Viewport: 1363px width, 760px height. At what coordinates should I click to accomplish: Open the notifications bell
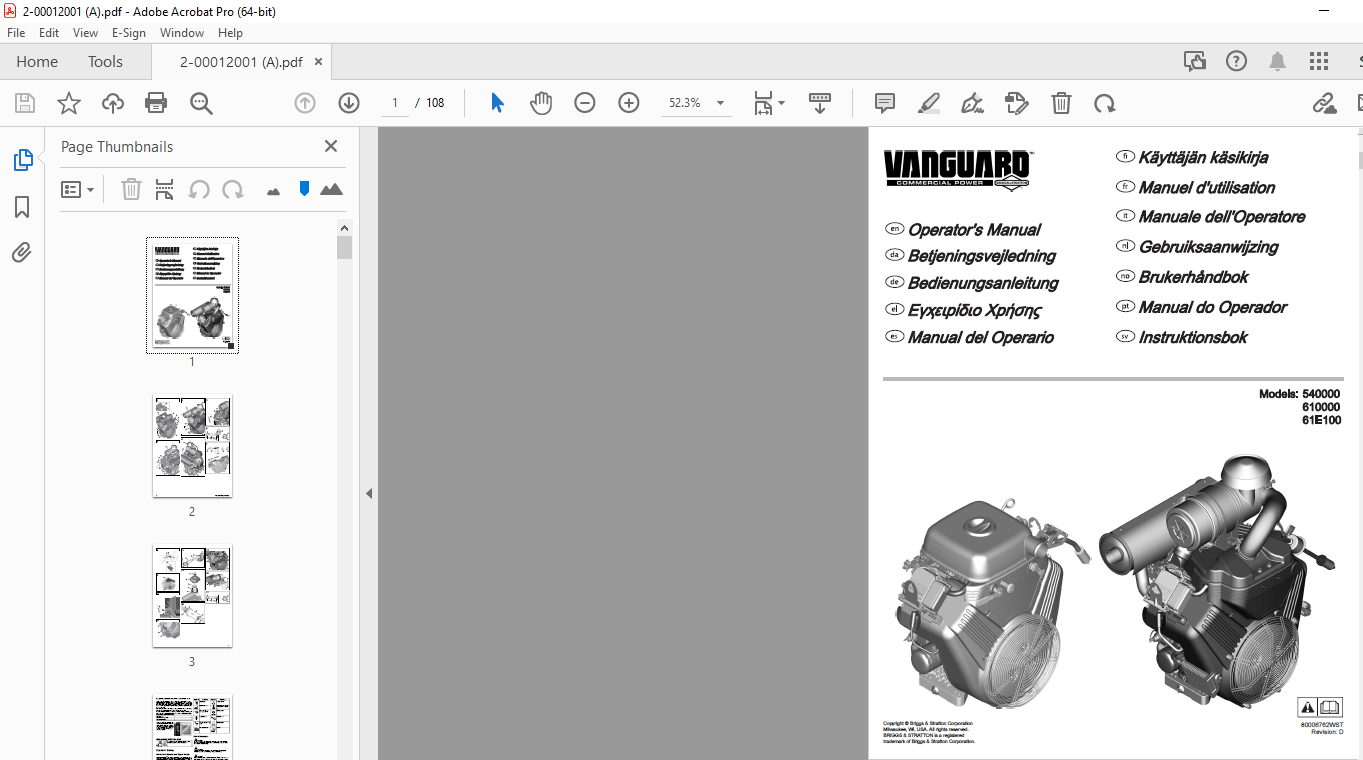click(x=1277, y=61)
